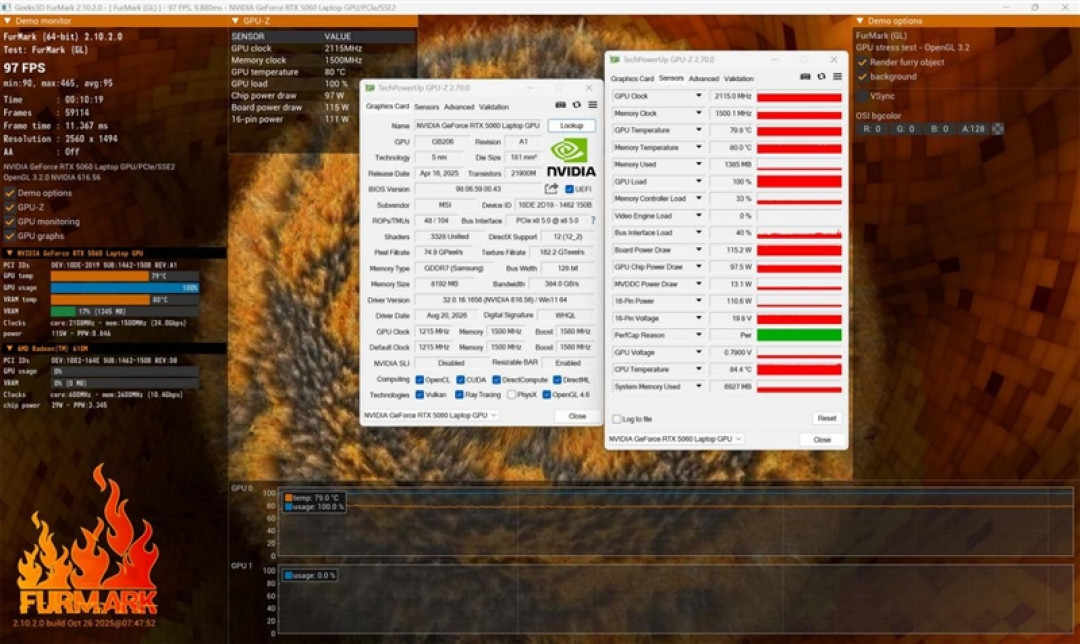Click refresh icon in Sensors GPU-Z window
The height and width of the screenshot is (644, 1080).
[x=821, y=76]
